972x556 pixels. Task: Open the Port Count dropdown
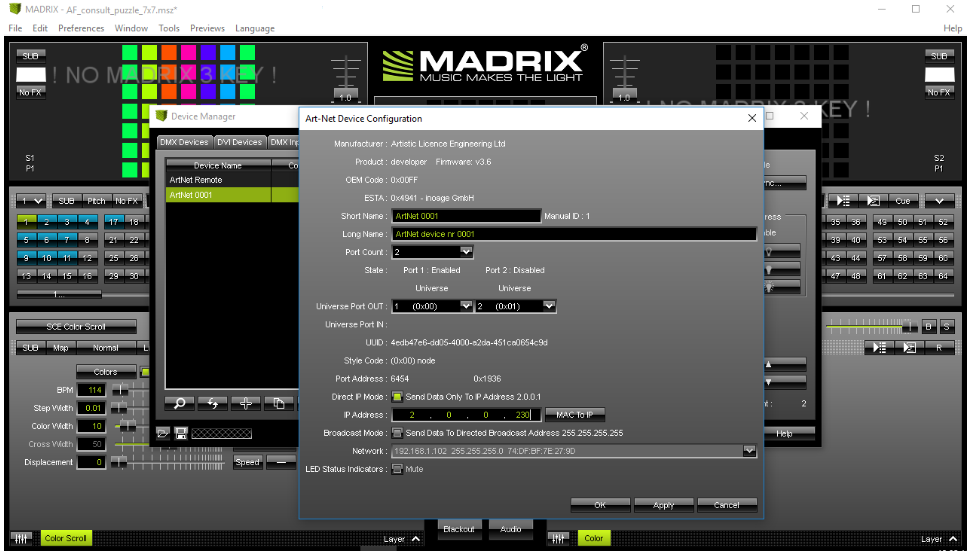click(466, 252)
